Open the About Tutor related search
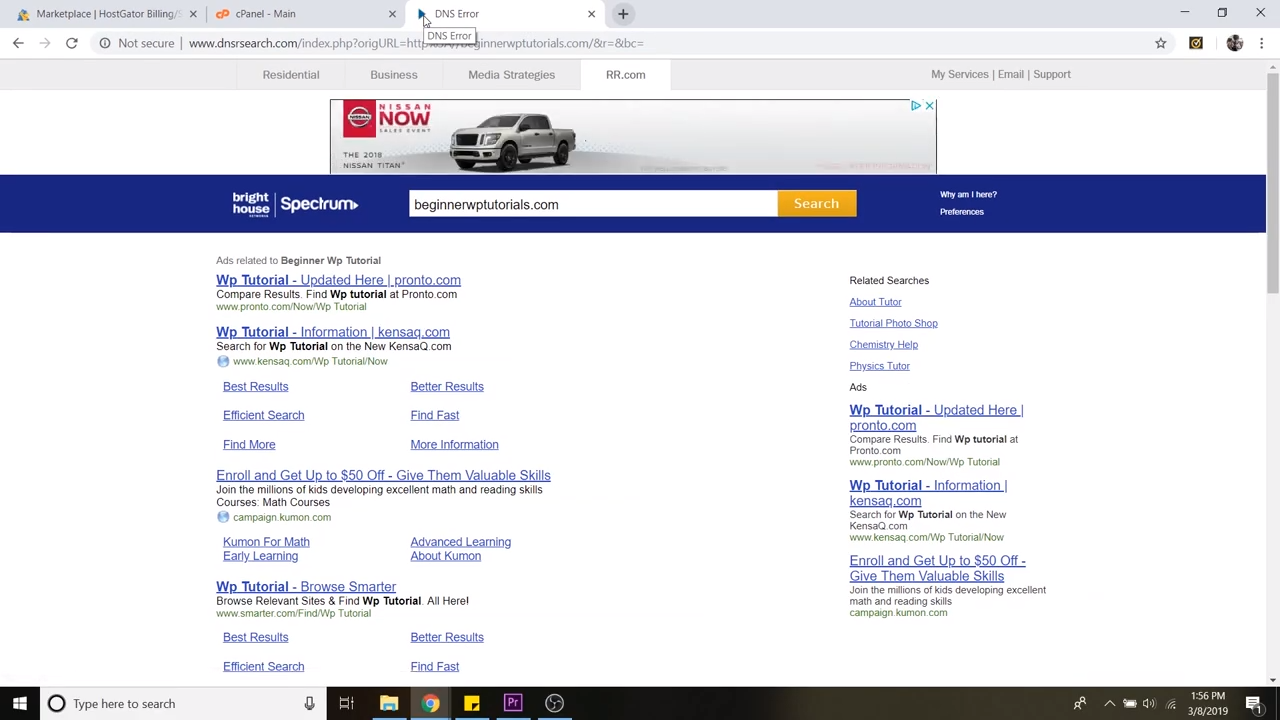Screen dimensions: 1280x720 tap(875, 302)
